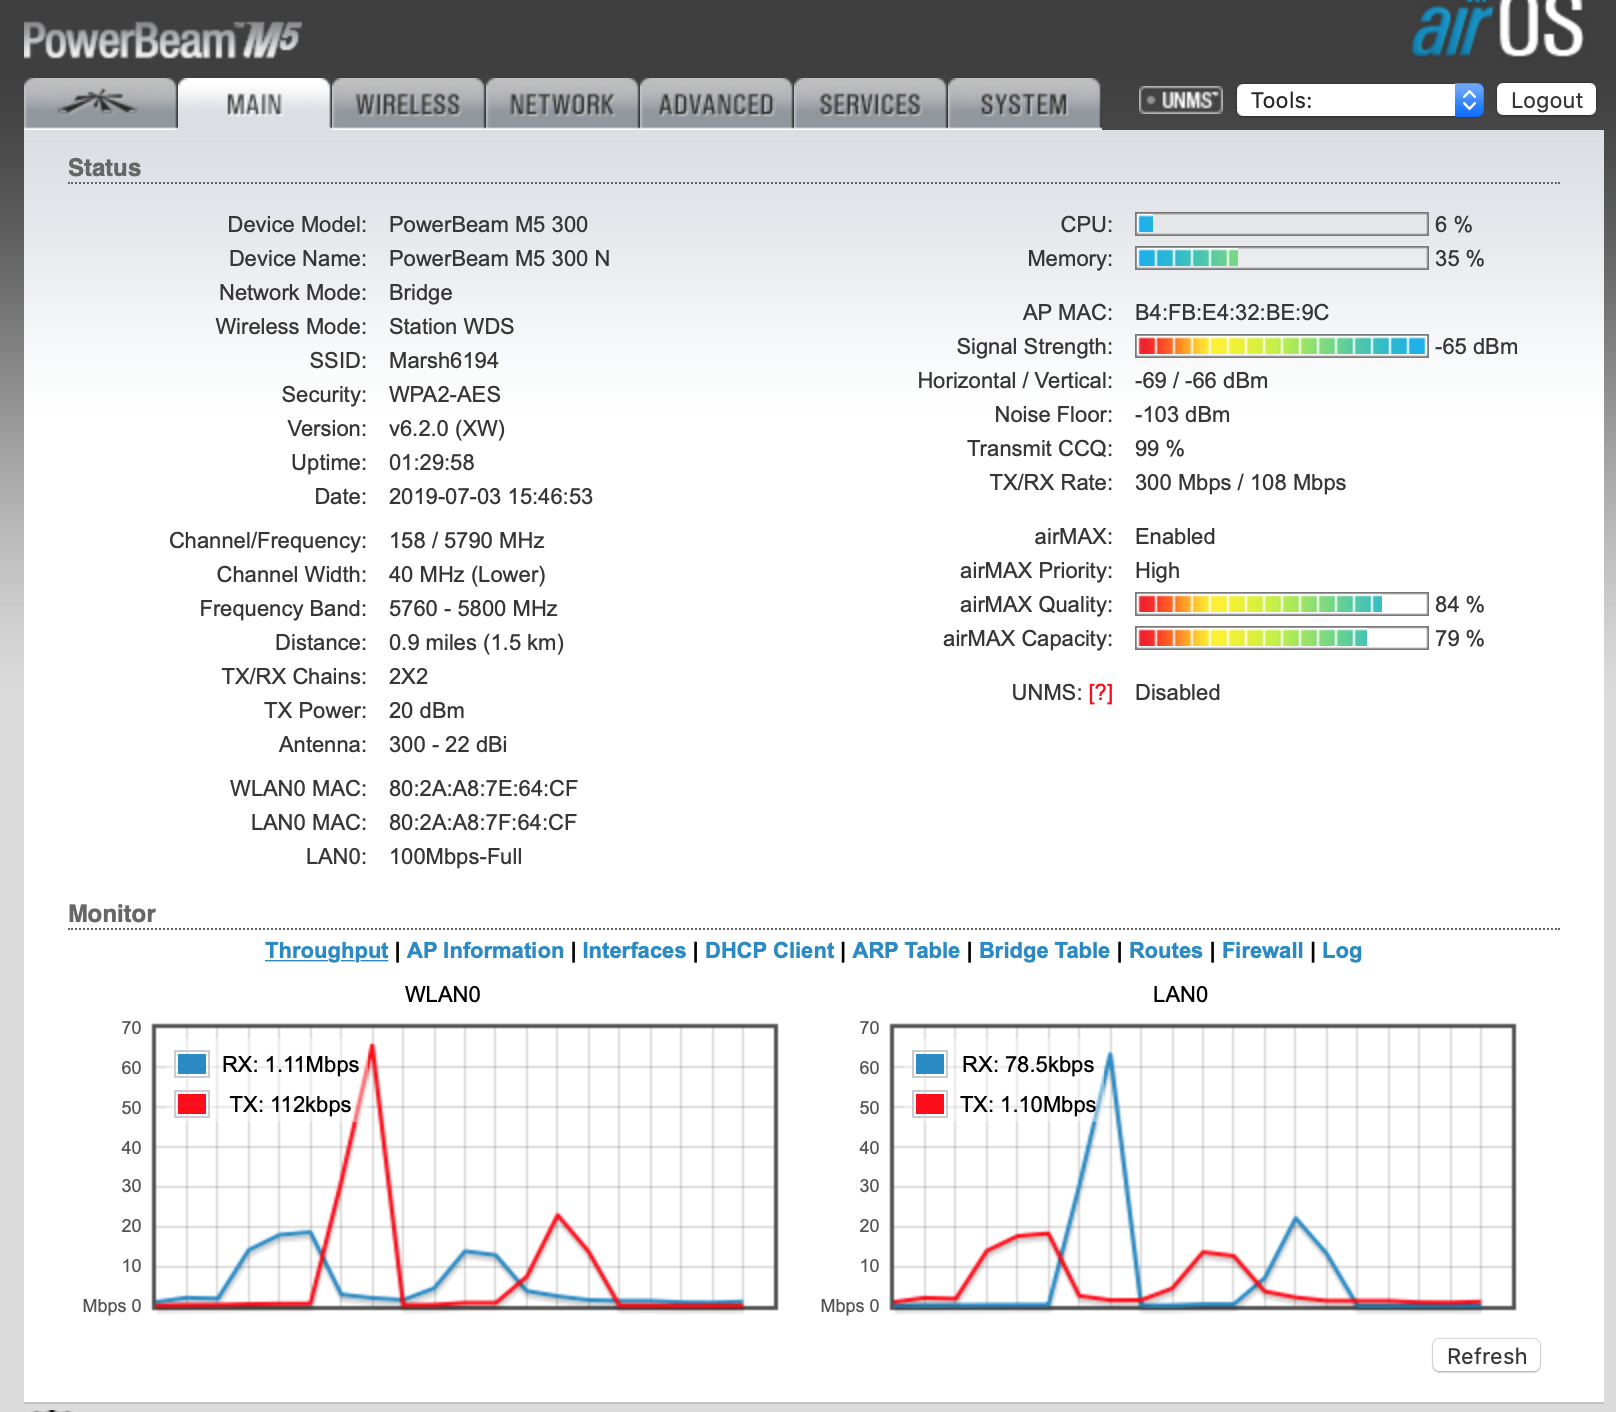The height and width of the screenshot is (1412, 1616).
Task: Click the UNMS badge icon
Action: click(1181, 100)
